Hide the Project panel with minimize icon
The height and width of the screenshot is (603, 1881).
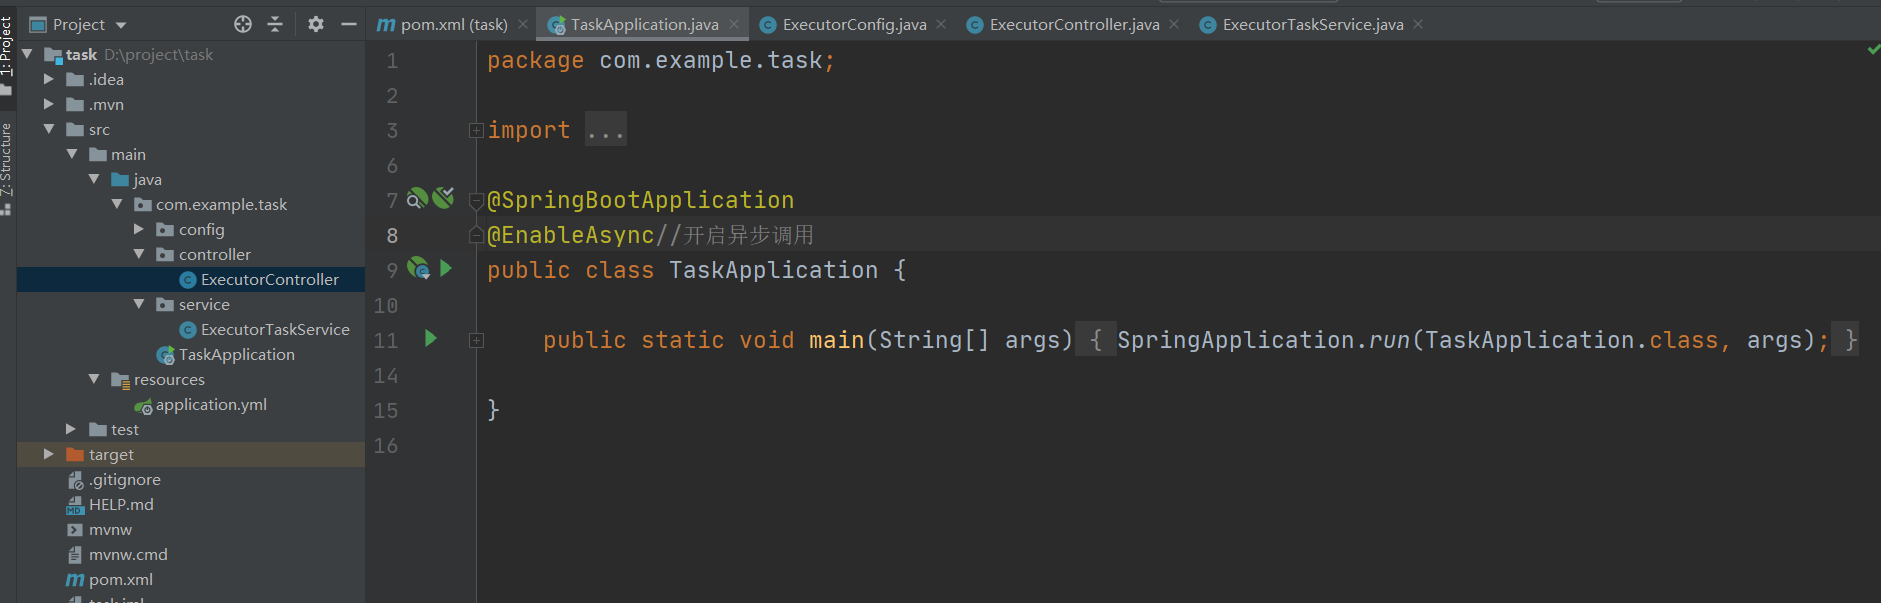pos(348,24)
